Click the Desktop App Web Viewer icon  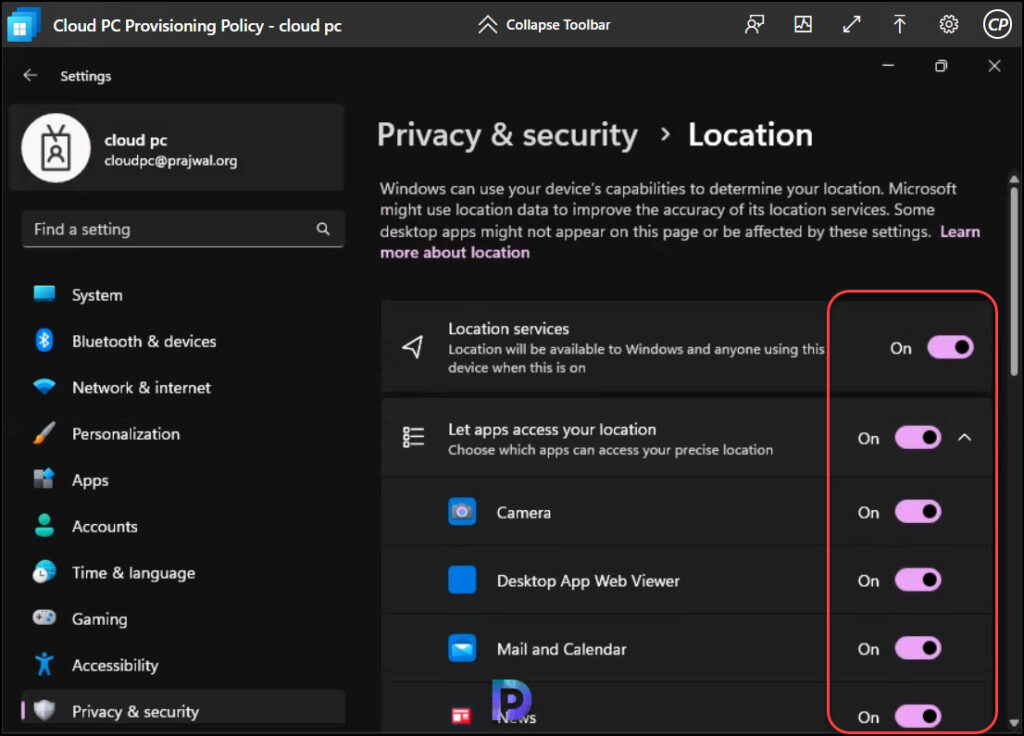point(462,580)
